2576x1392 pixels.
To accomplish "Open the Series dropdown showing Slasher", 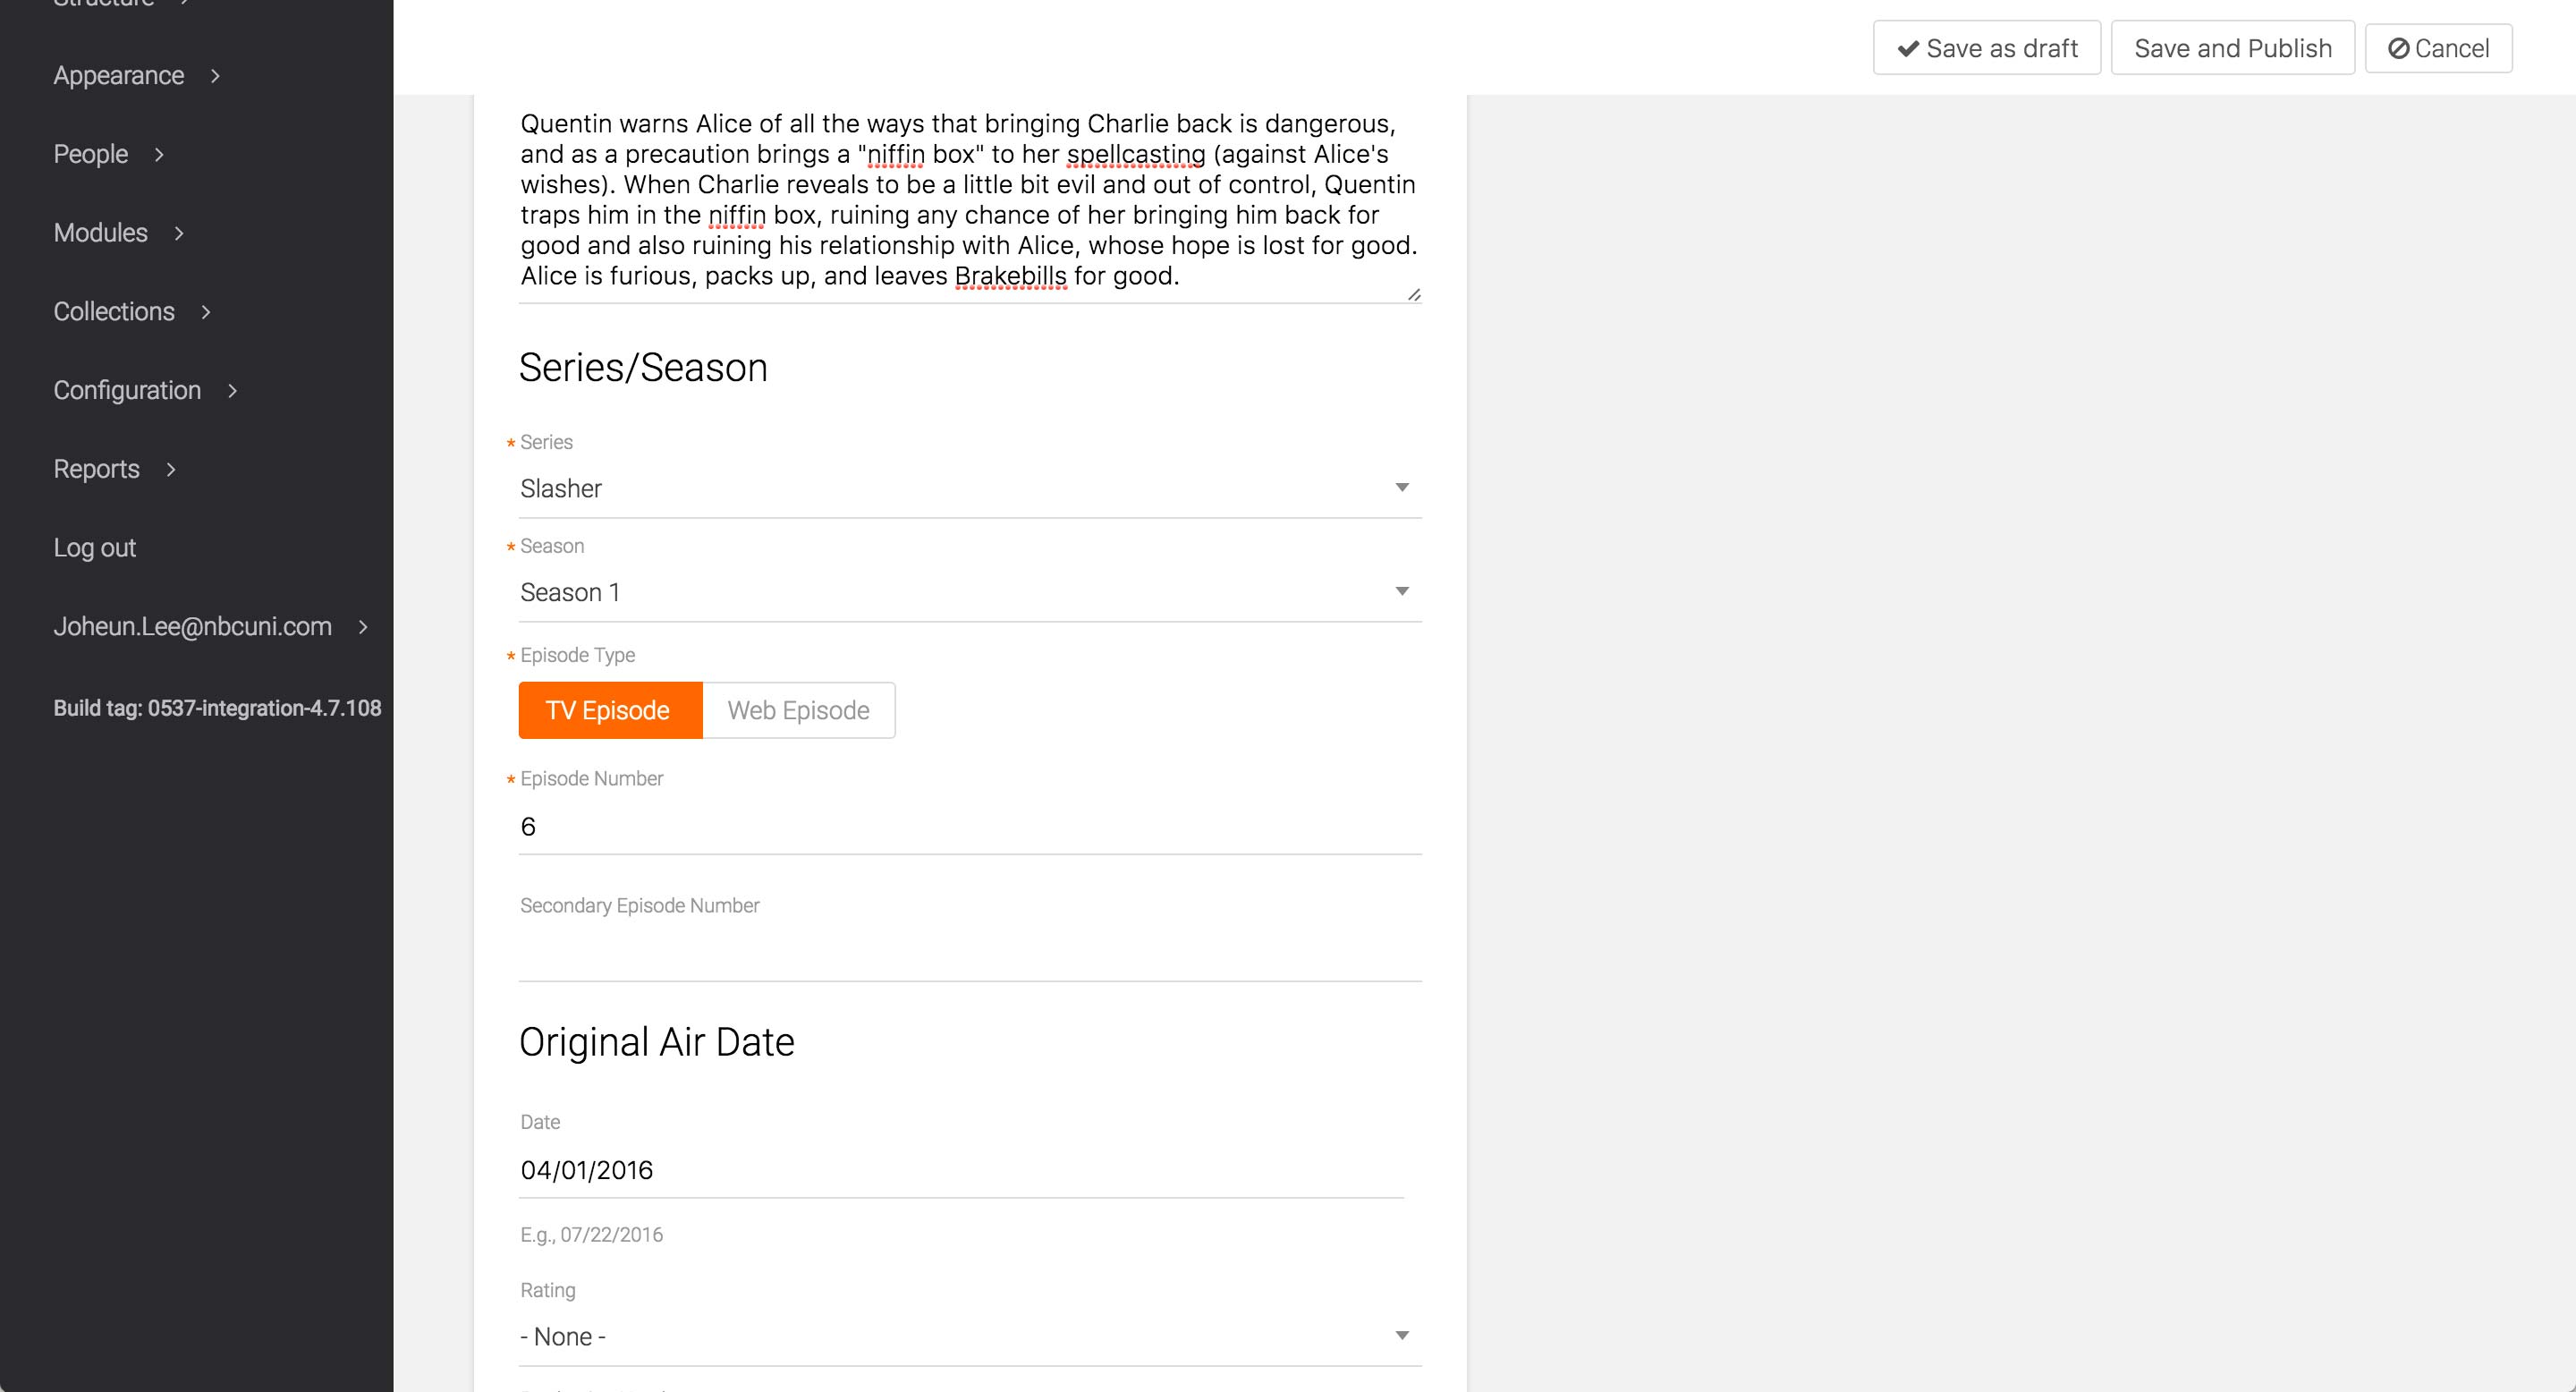I will tap(968, 488).
